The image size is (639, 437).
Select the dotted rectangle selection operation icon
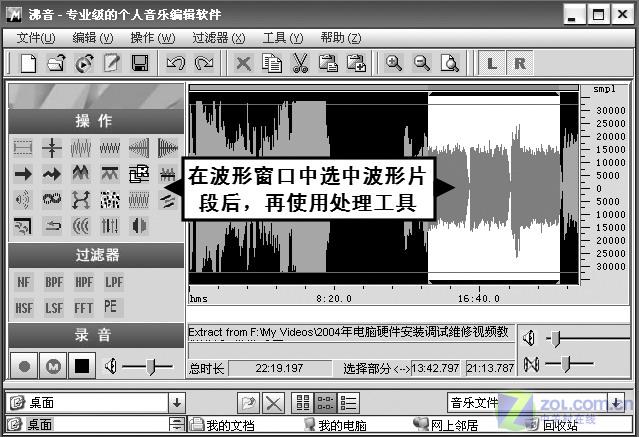pos(23,147)
